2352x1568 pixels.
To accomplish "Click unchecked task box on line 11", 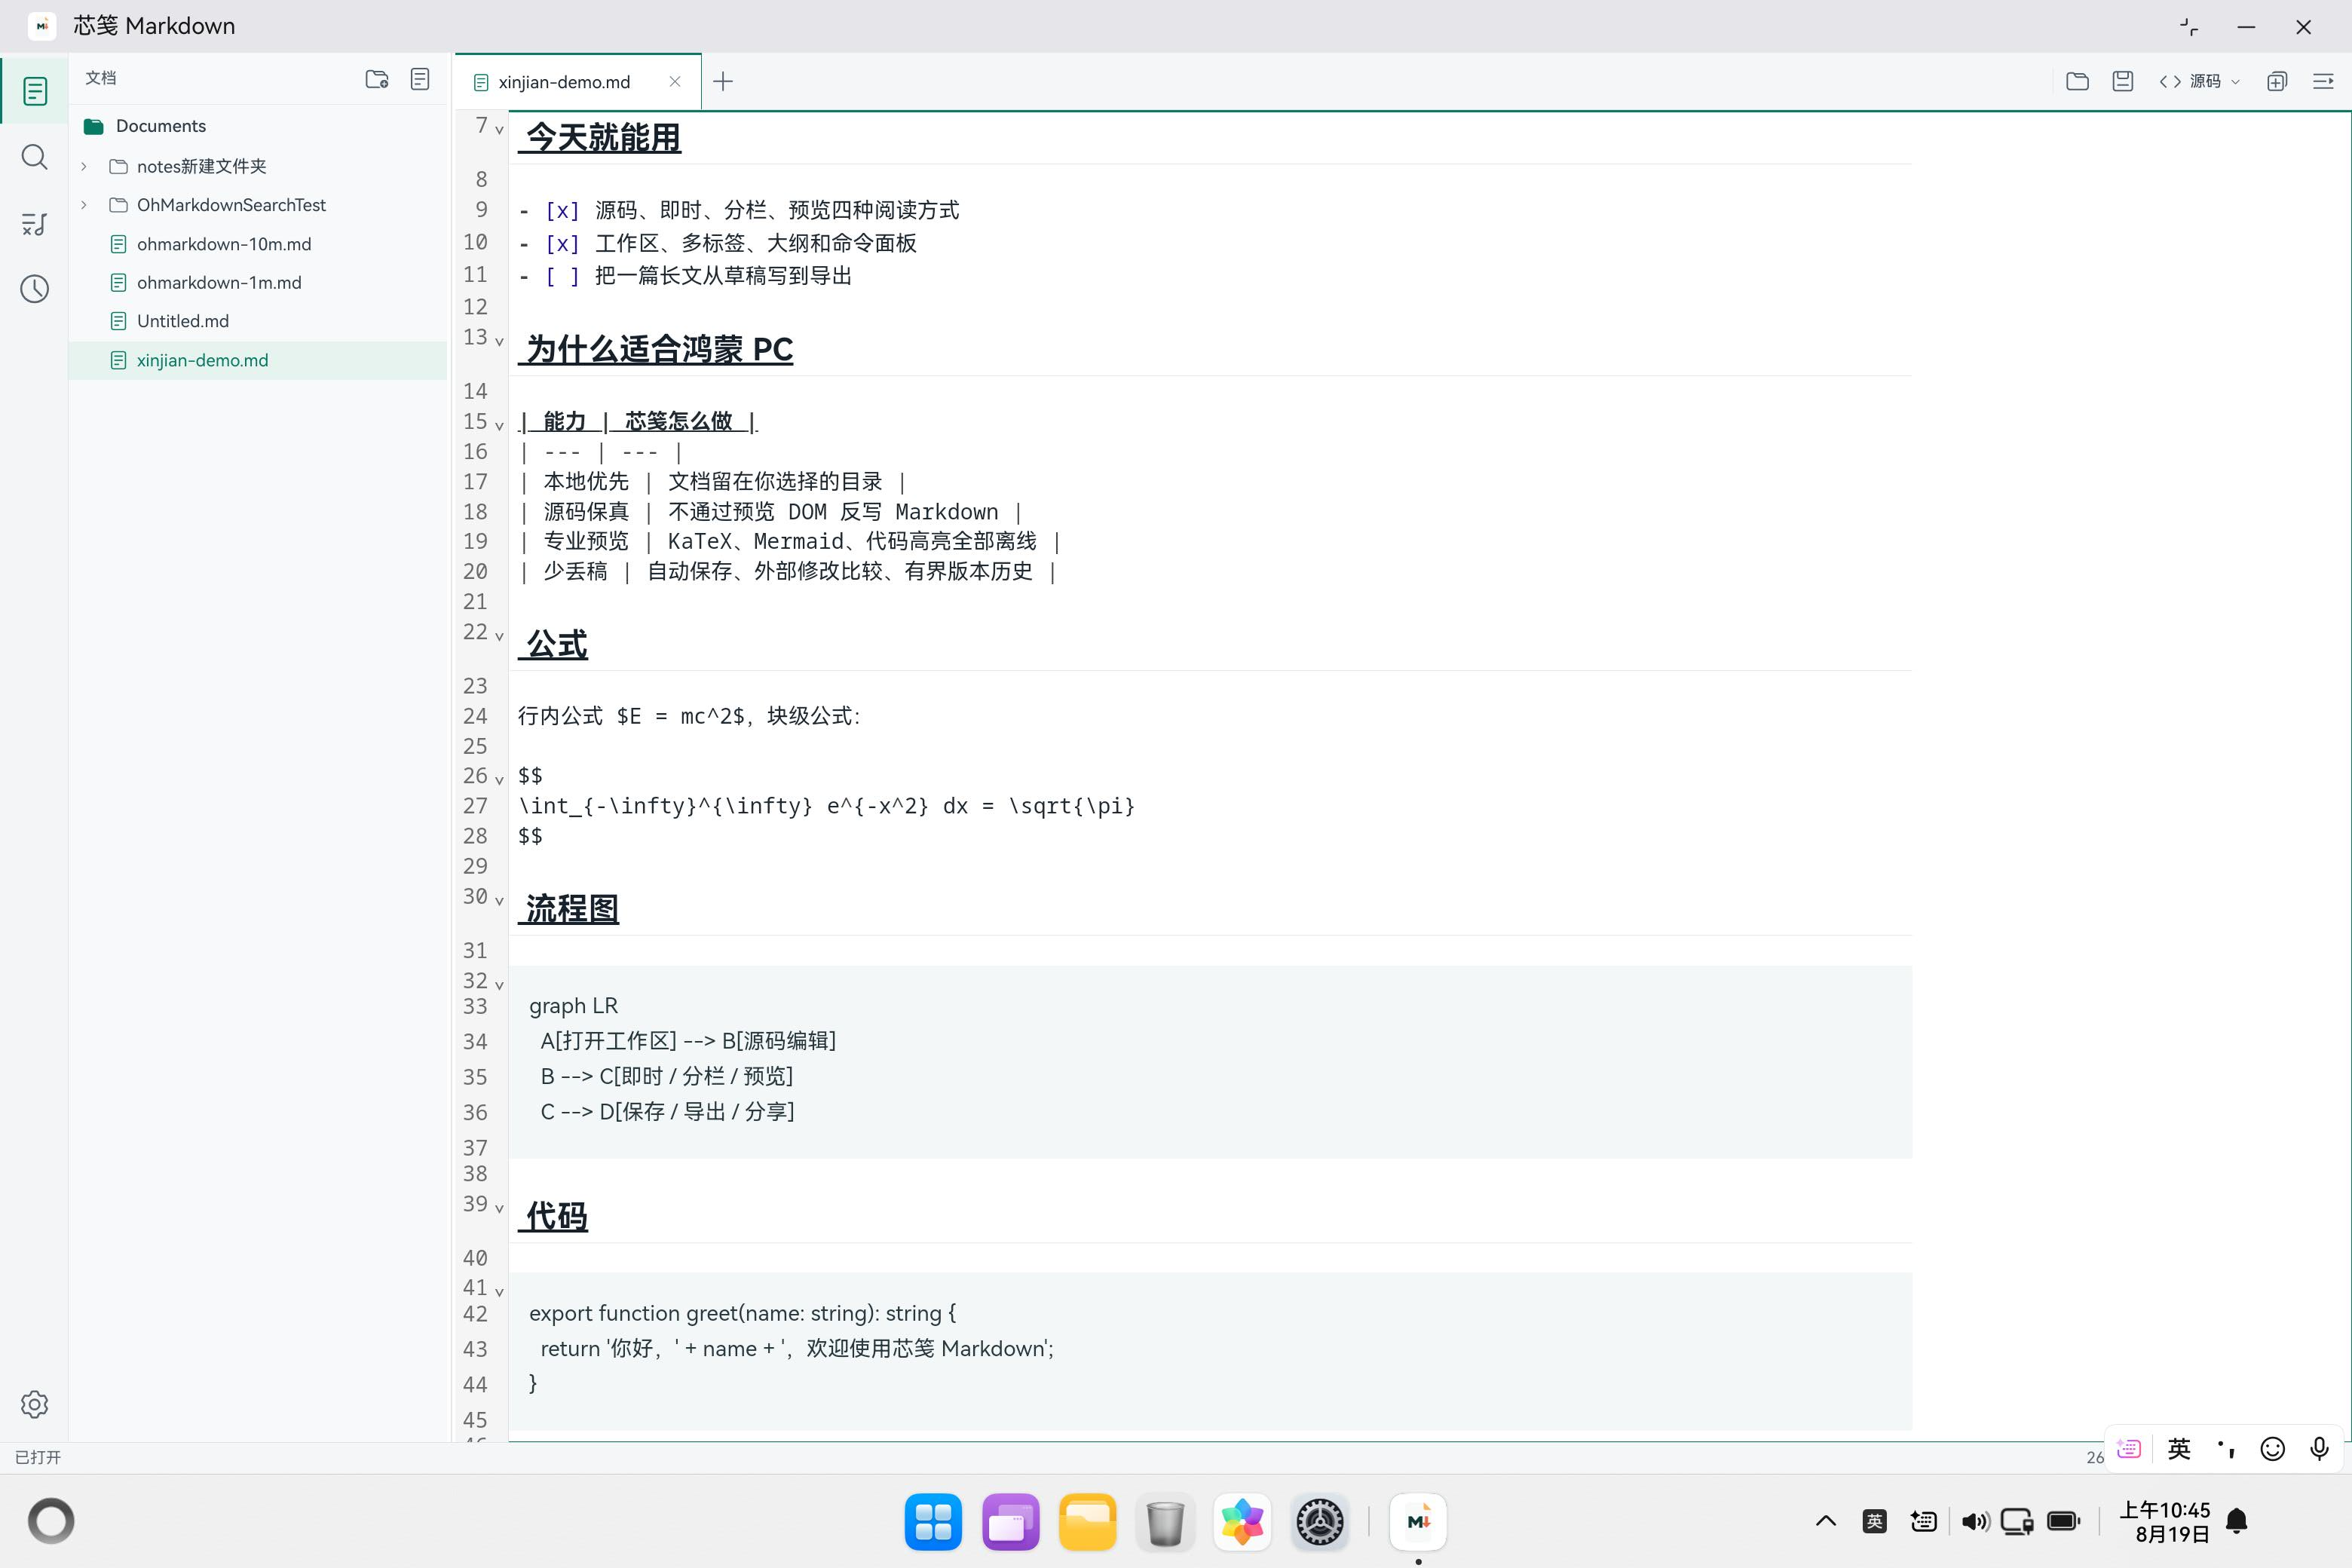I will point(562,277).
